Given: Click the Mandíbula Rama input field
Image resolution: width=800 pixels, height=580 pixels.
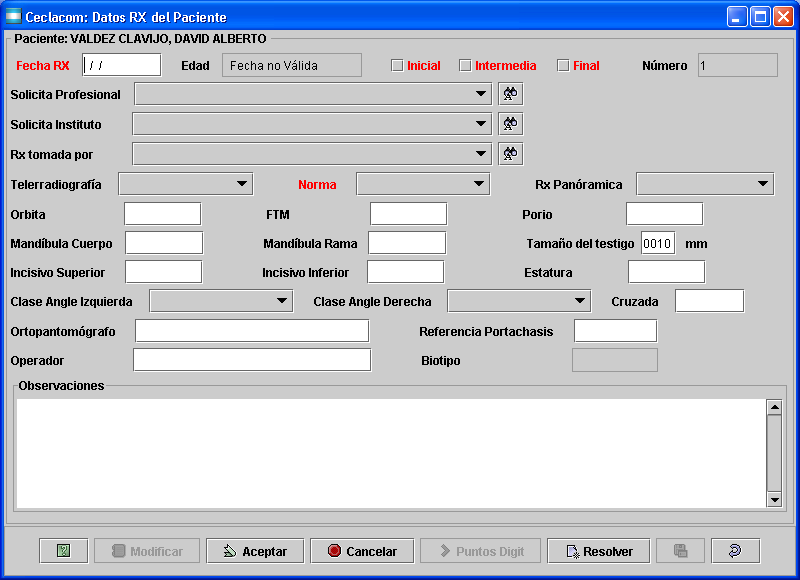Looking at the screenshot, I should (407, 243).
